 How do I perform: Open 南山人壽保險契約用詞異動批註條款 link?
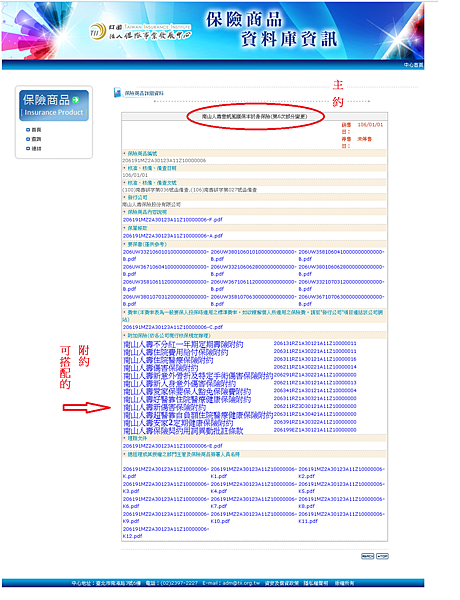183,431
